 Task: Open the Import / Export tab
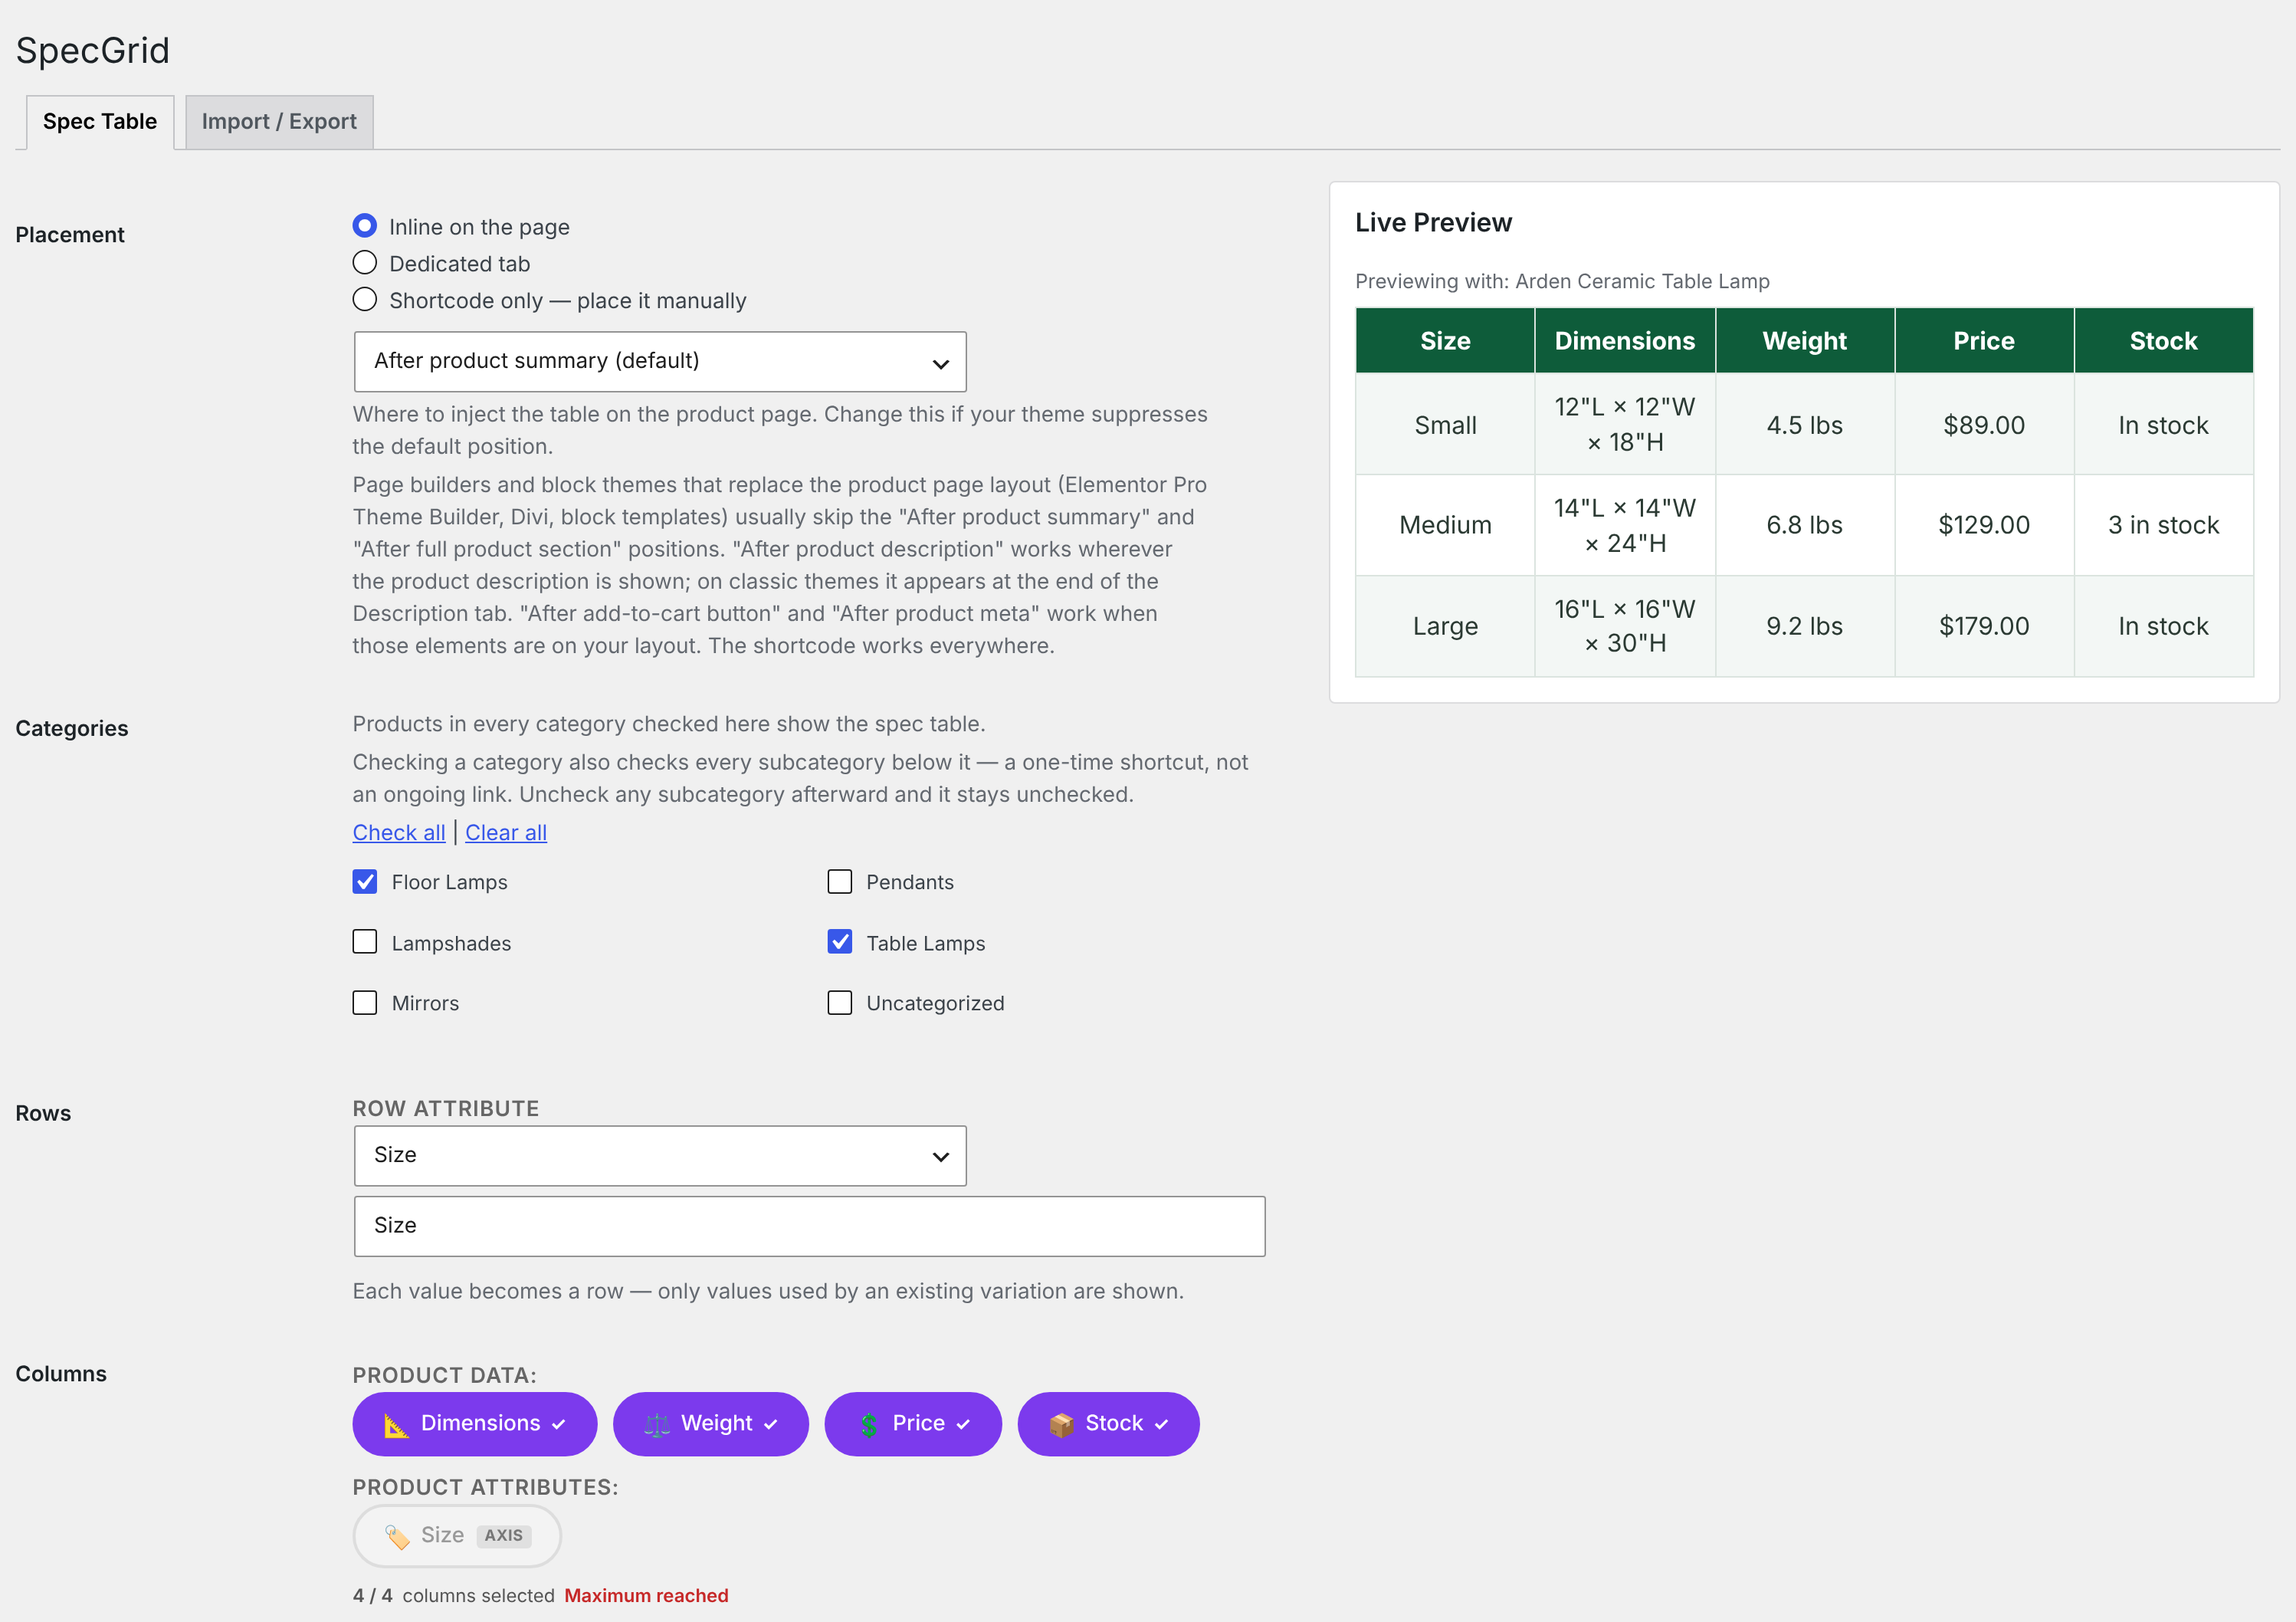(279, 122)
